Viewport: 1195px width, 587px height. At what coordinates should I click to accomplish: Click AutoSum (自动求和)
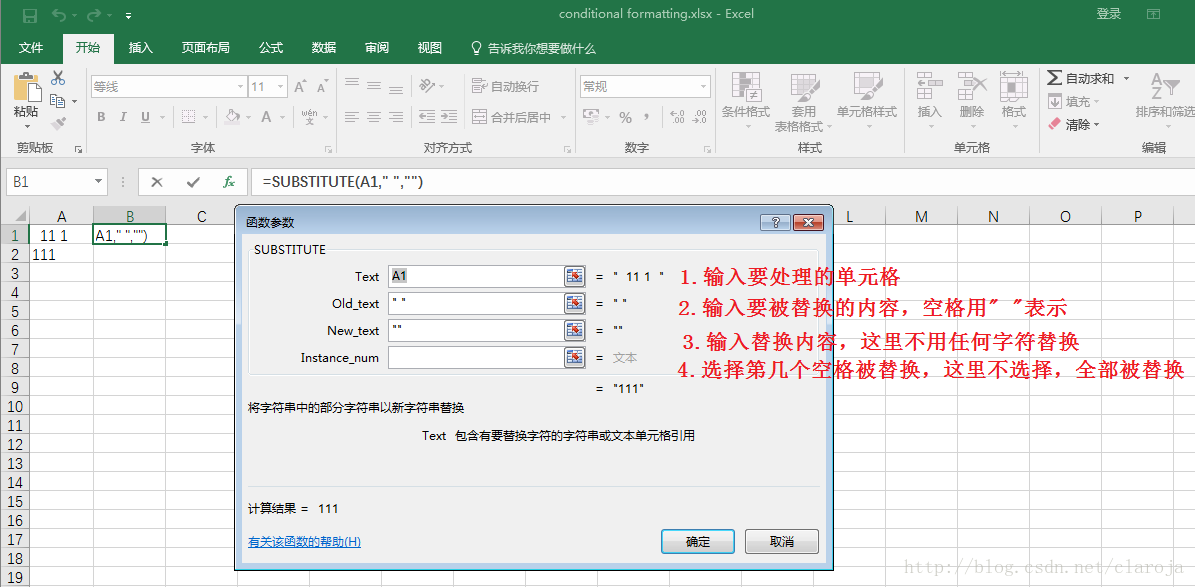[x=1081, y=79]
